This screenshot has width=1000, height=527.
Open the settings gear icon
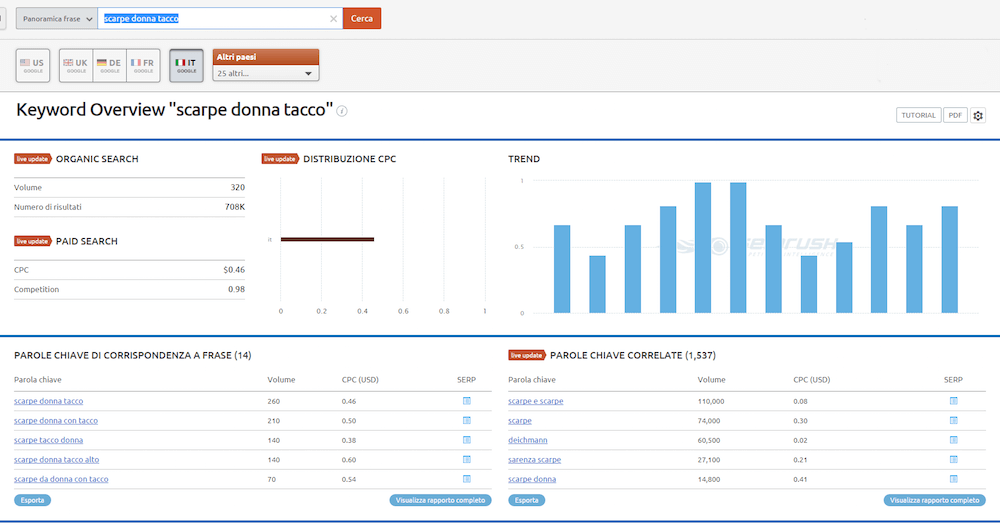point(978,115)
